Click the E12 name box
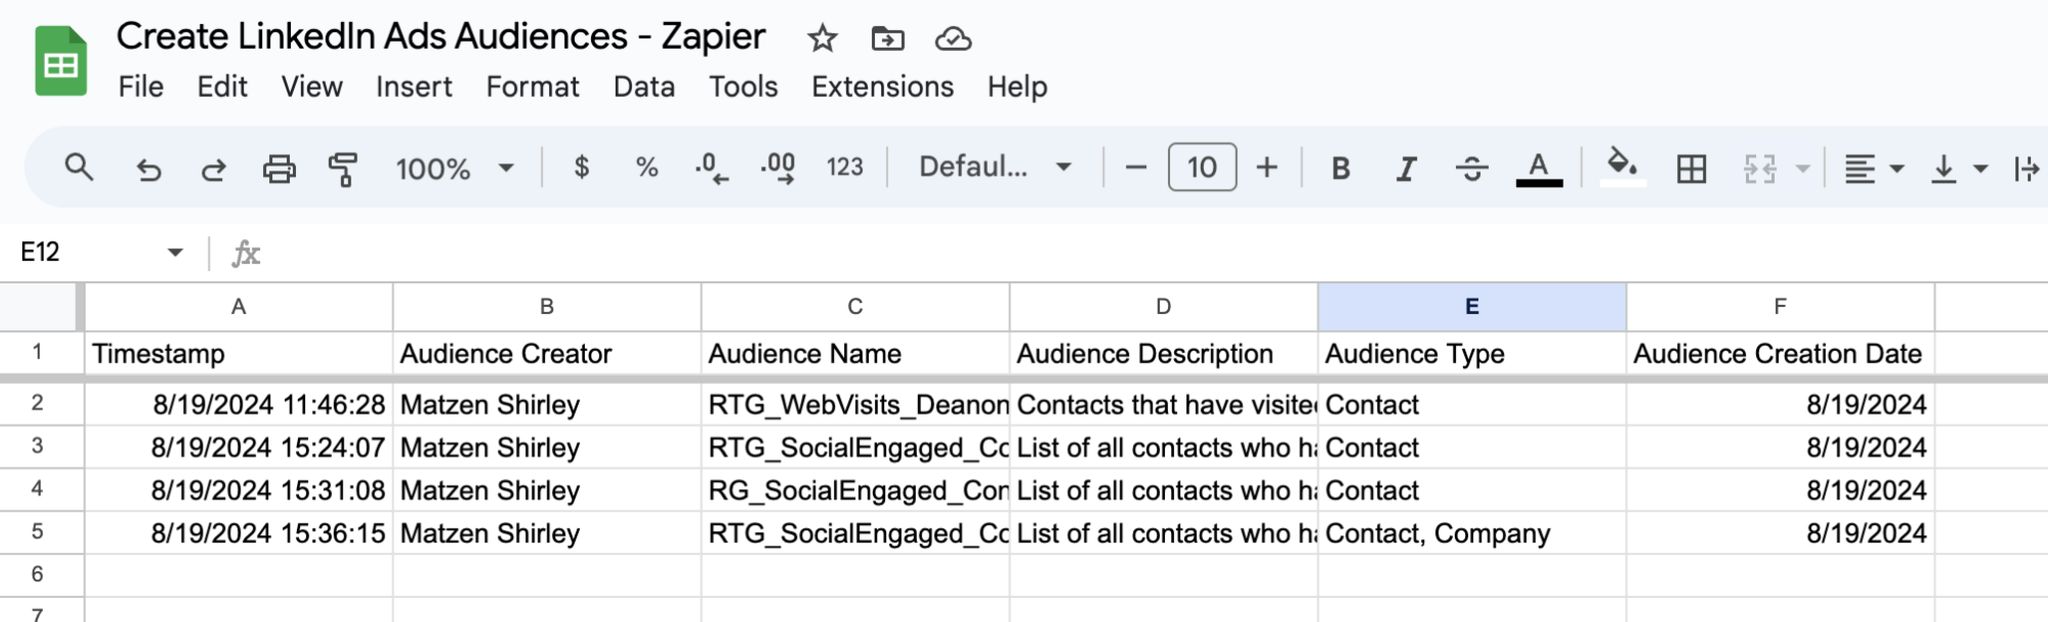Viewport: 2048px width, 622px height. tap(90, 252)
